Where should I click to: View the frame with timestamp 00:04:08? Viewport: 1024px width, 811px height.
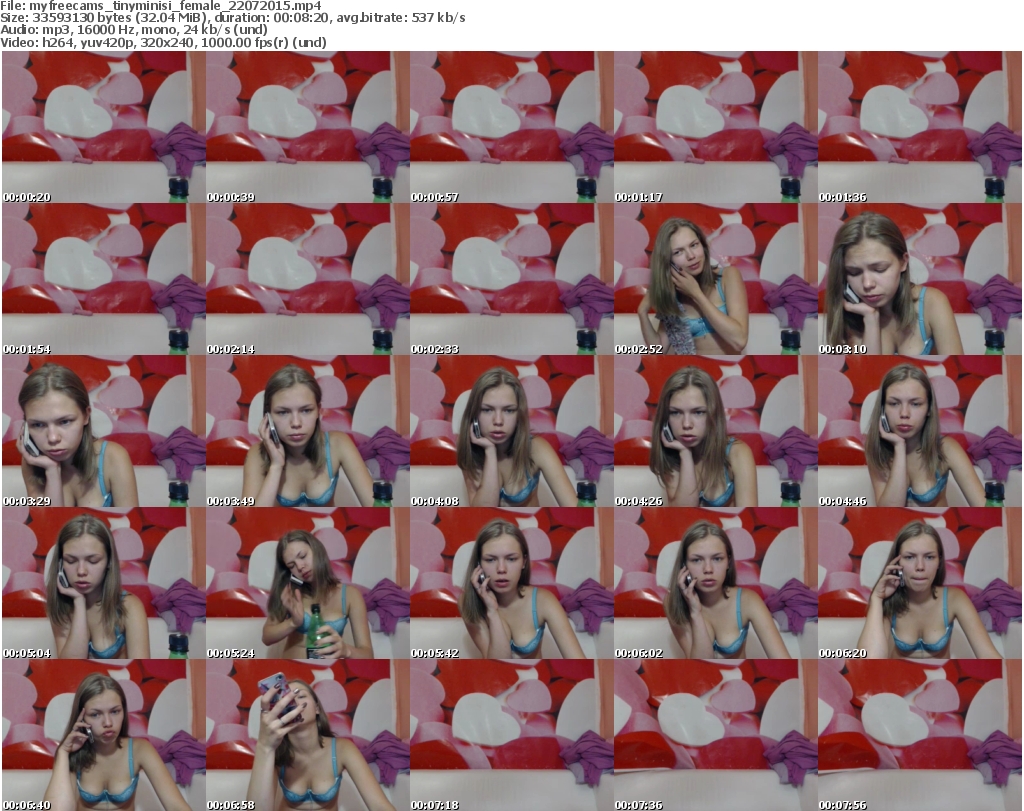pyautogui.click(x=511, y=431)
